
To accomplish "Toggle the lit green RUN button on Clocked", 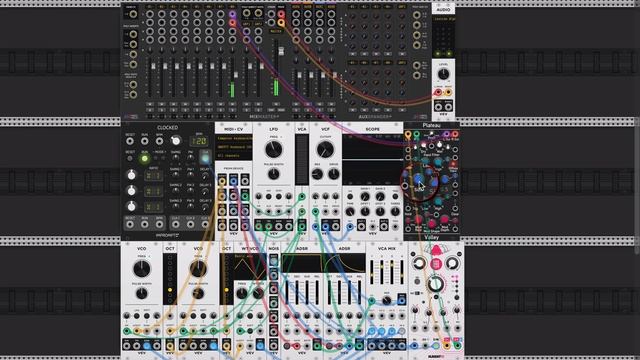I will [144, 158].
